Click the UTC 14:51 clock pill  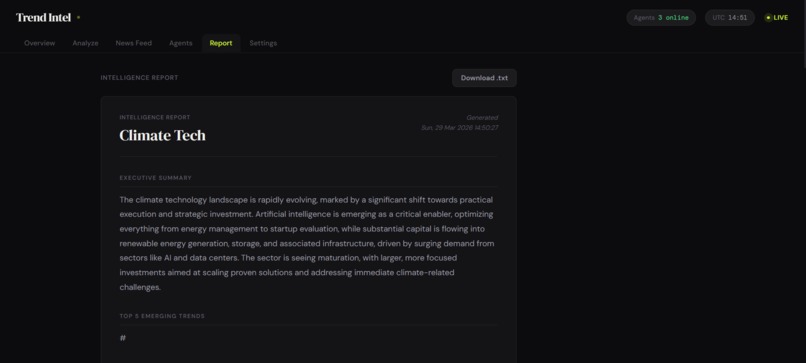pyautogui.click(x=729, y=17)
